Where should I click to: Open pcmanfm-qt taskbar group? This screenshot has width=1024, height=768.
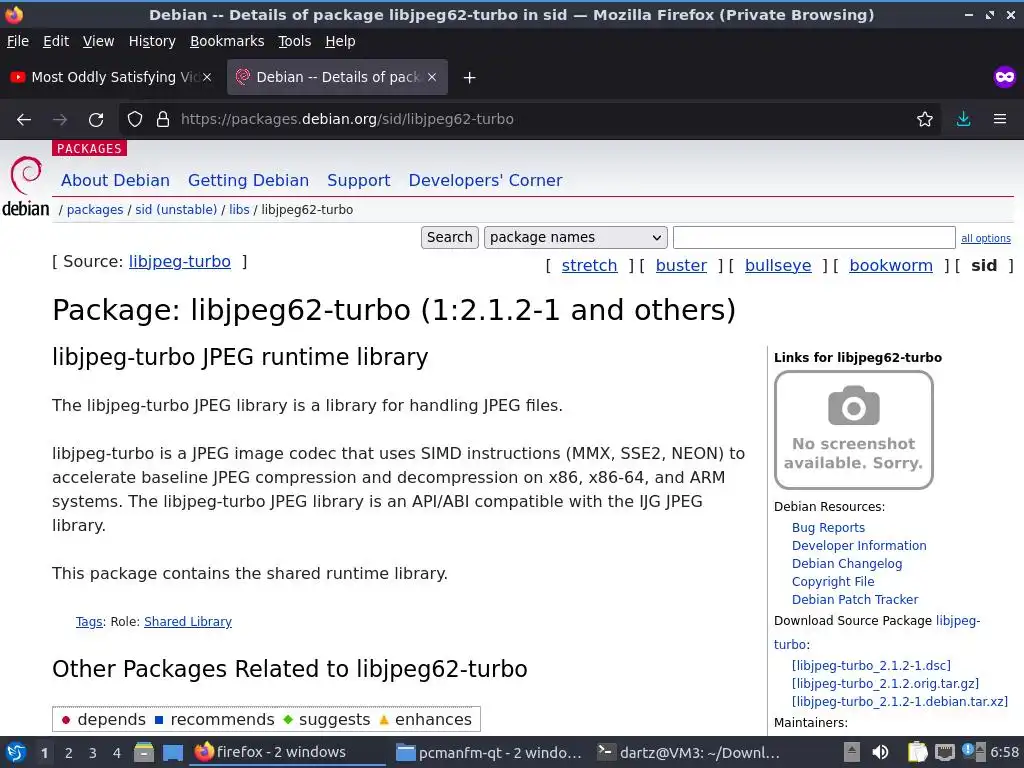(x=488, y=752)
